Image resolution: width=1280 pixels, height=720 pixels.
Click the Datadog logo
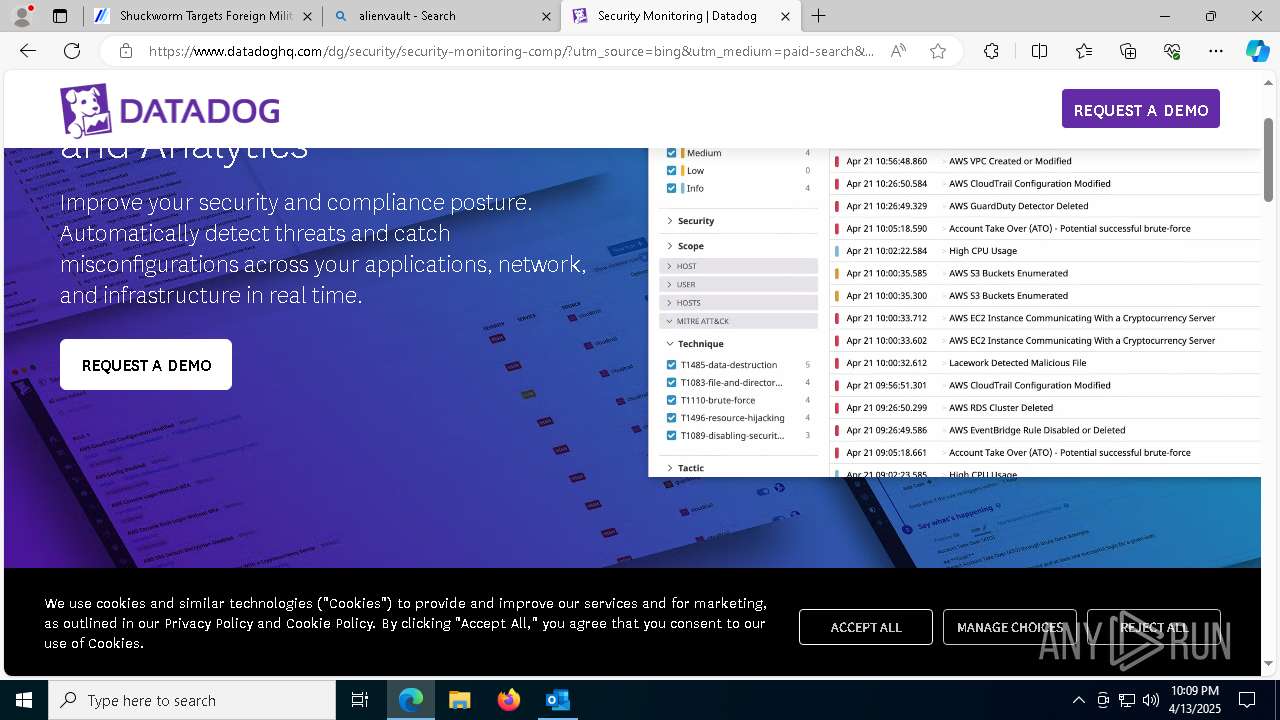pos(169,110)
